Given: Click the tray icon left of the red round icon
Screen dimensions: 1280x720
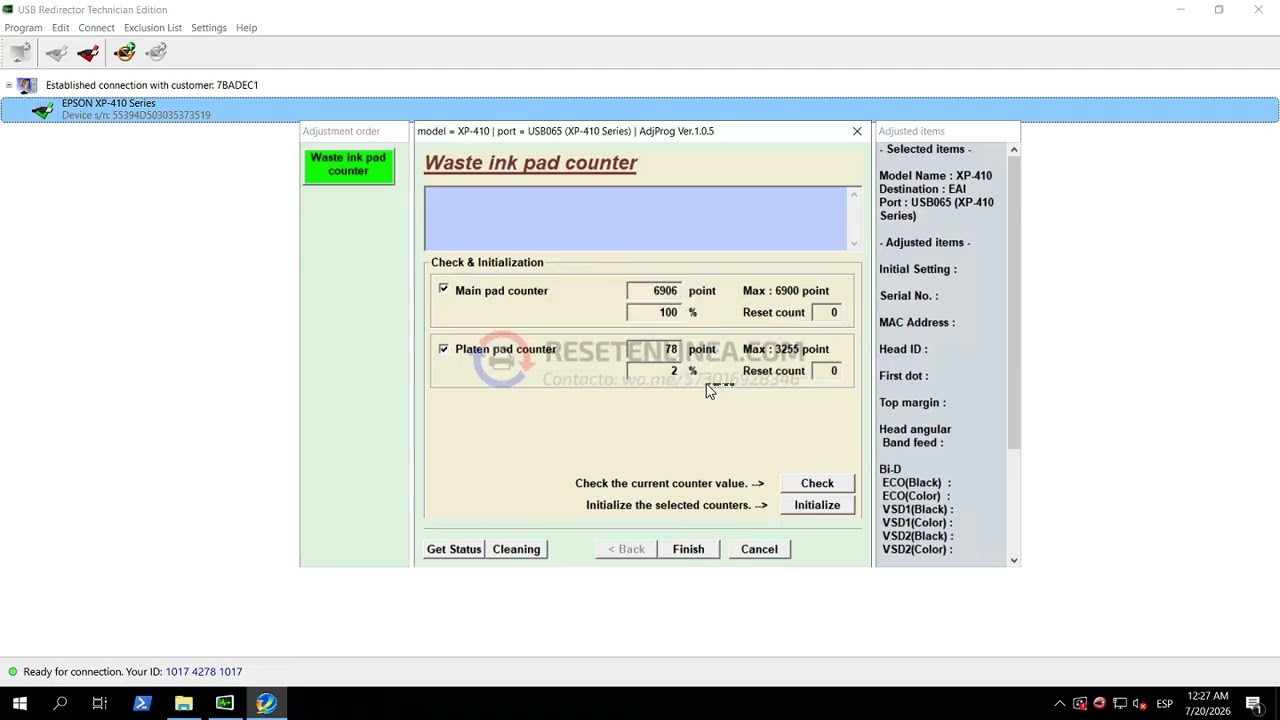Looking at the screenshot, I should pyautogui.click(x=1080, y=704).
